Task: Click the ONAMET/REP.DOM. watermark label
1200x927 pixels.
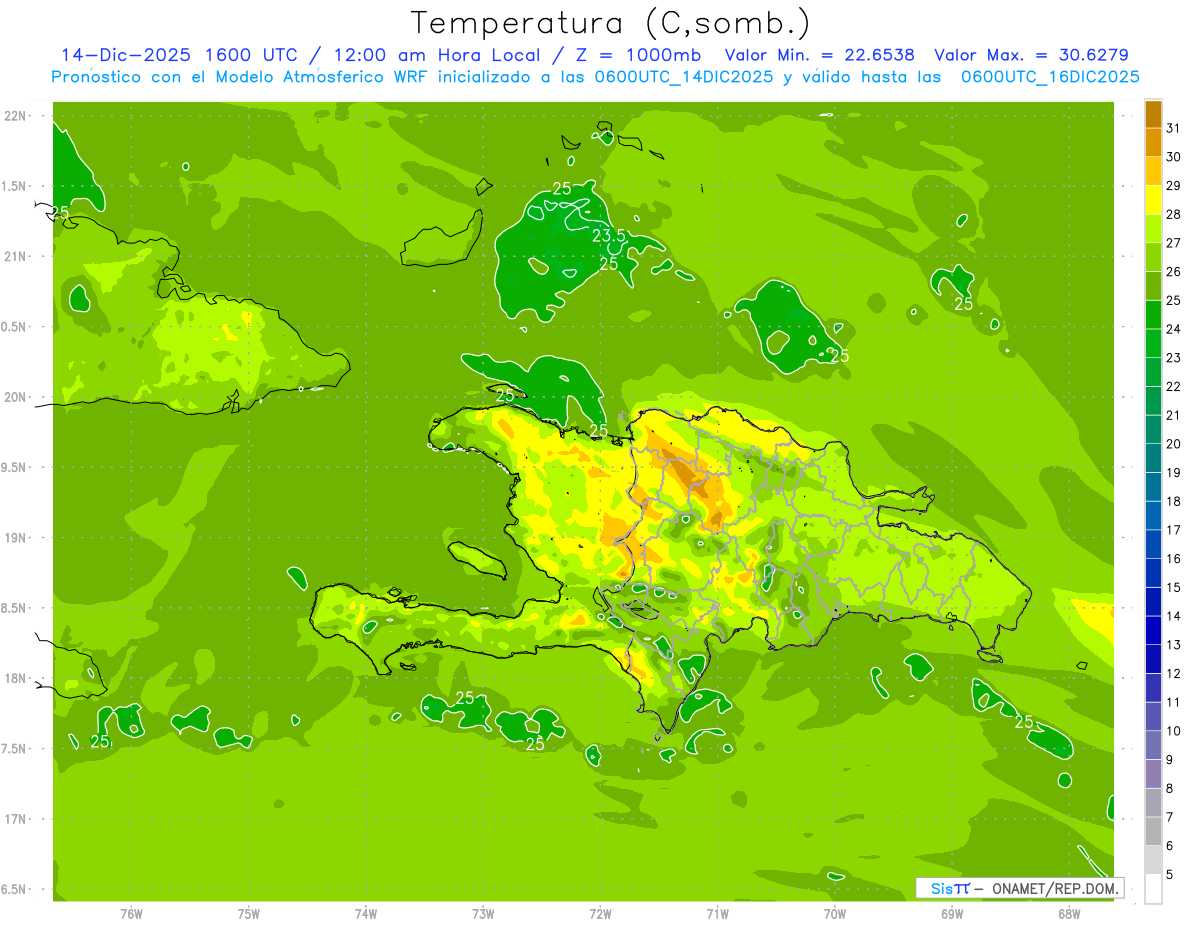Action: [x=1054, y=888]
